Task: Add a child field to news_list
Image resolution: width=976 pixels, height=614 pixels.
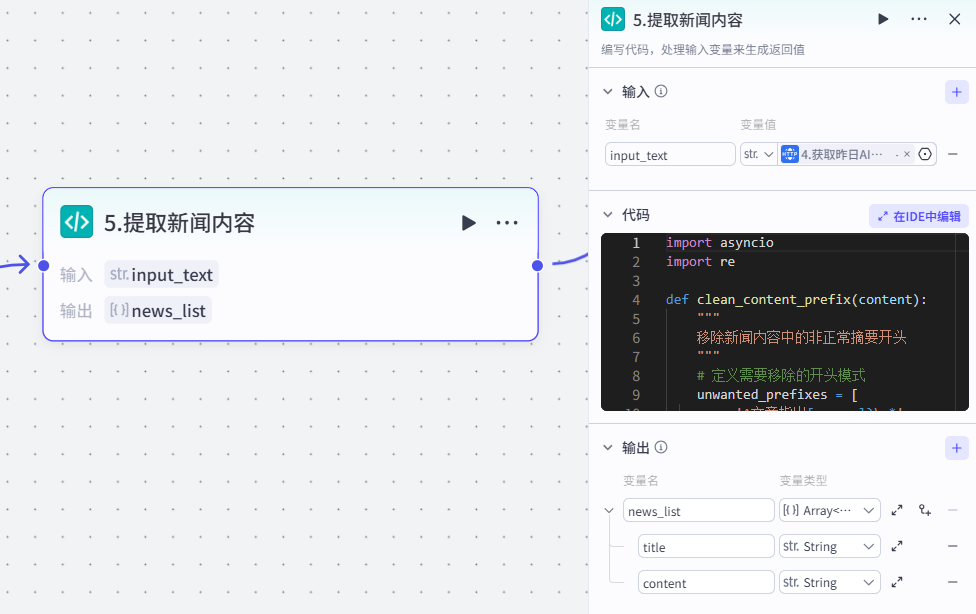Action: (x=925, y=511)
